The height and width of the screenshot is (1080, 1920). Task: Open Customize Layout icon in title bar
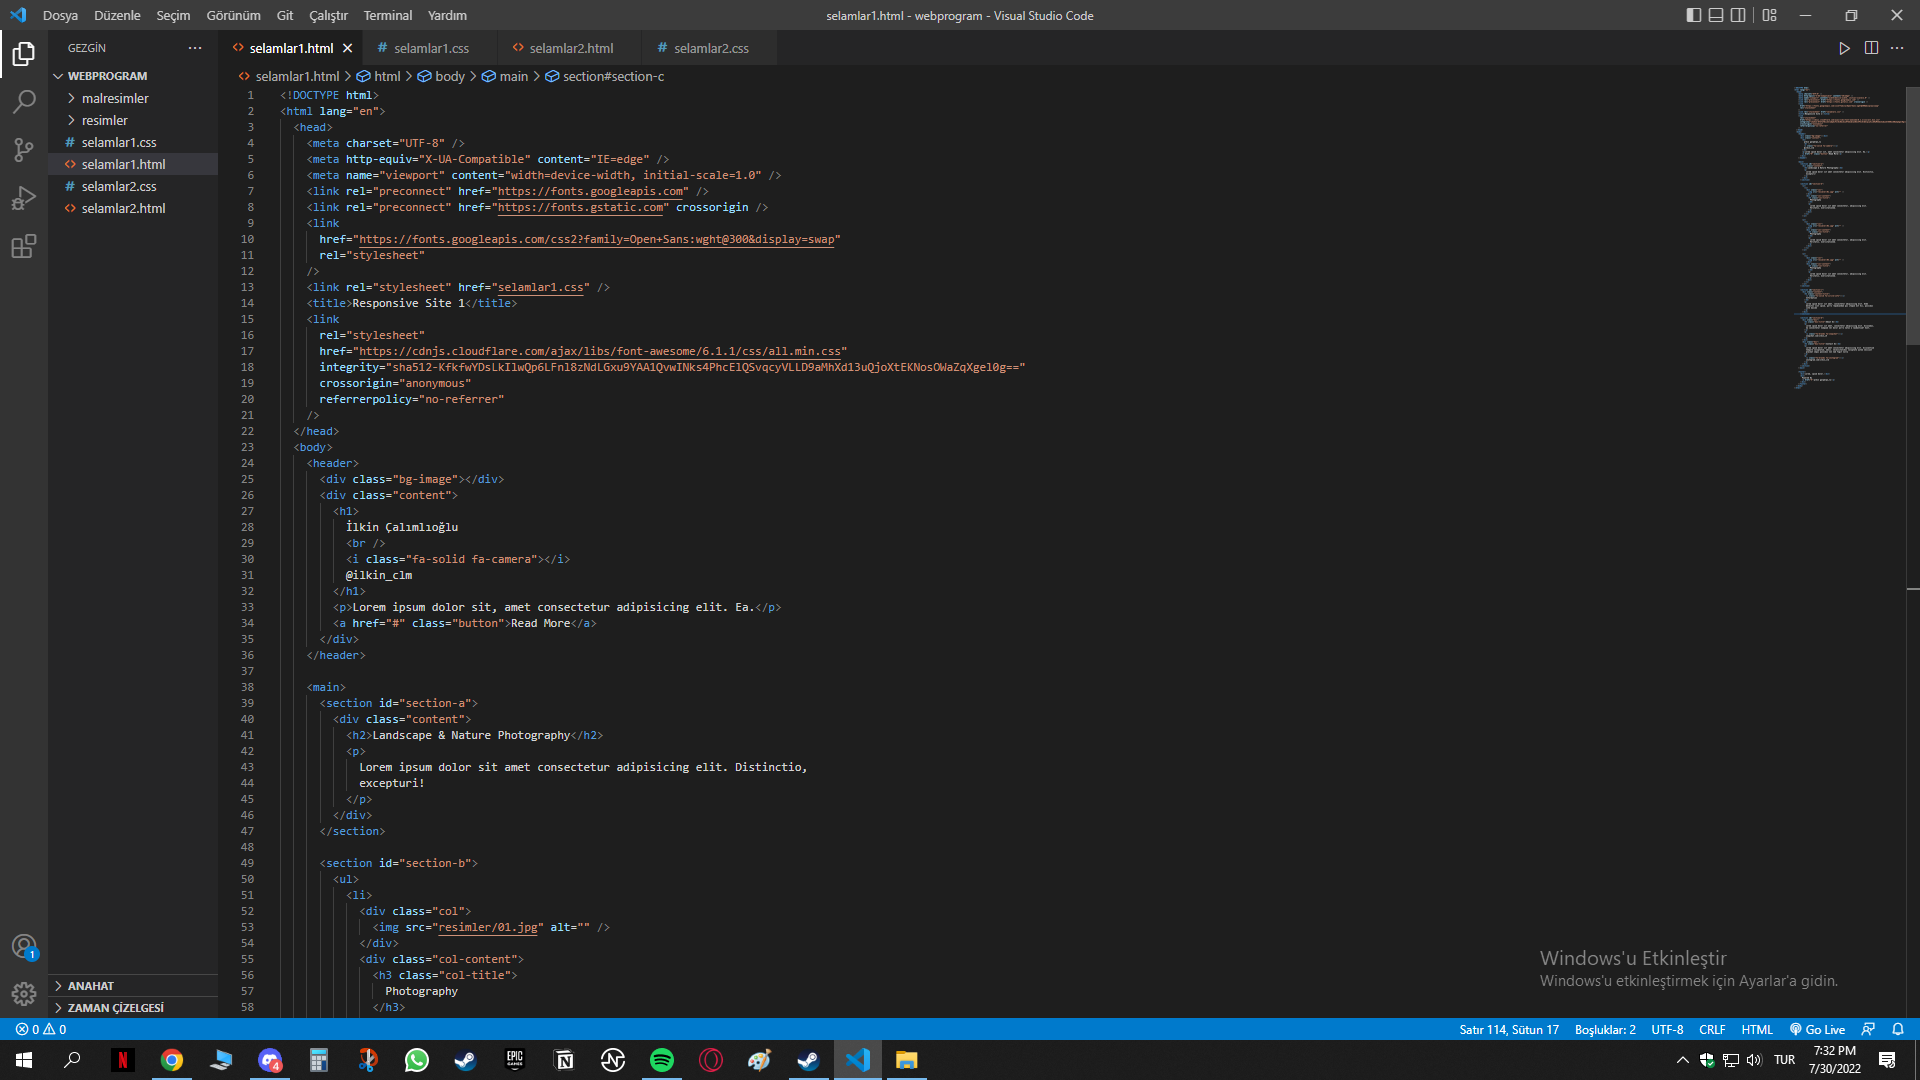[1770, 15]
